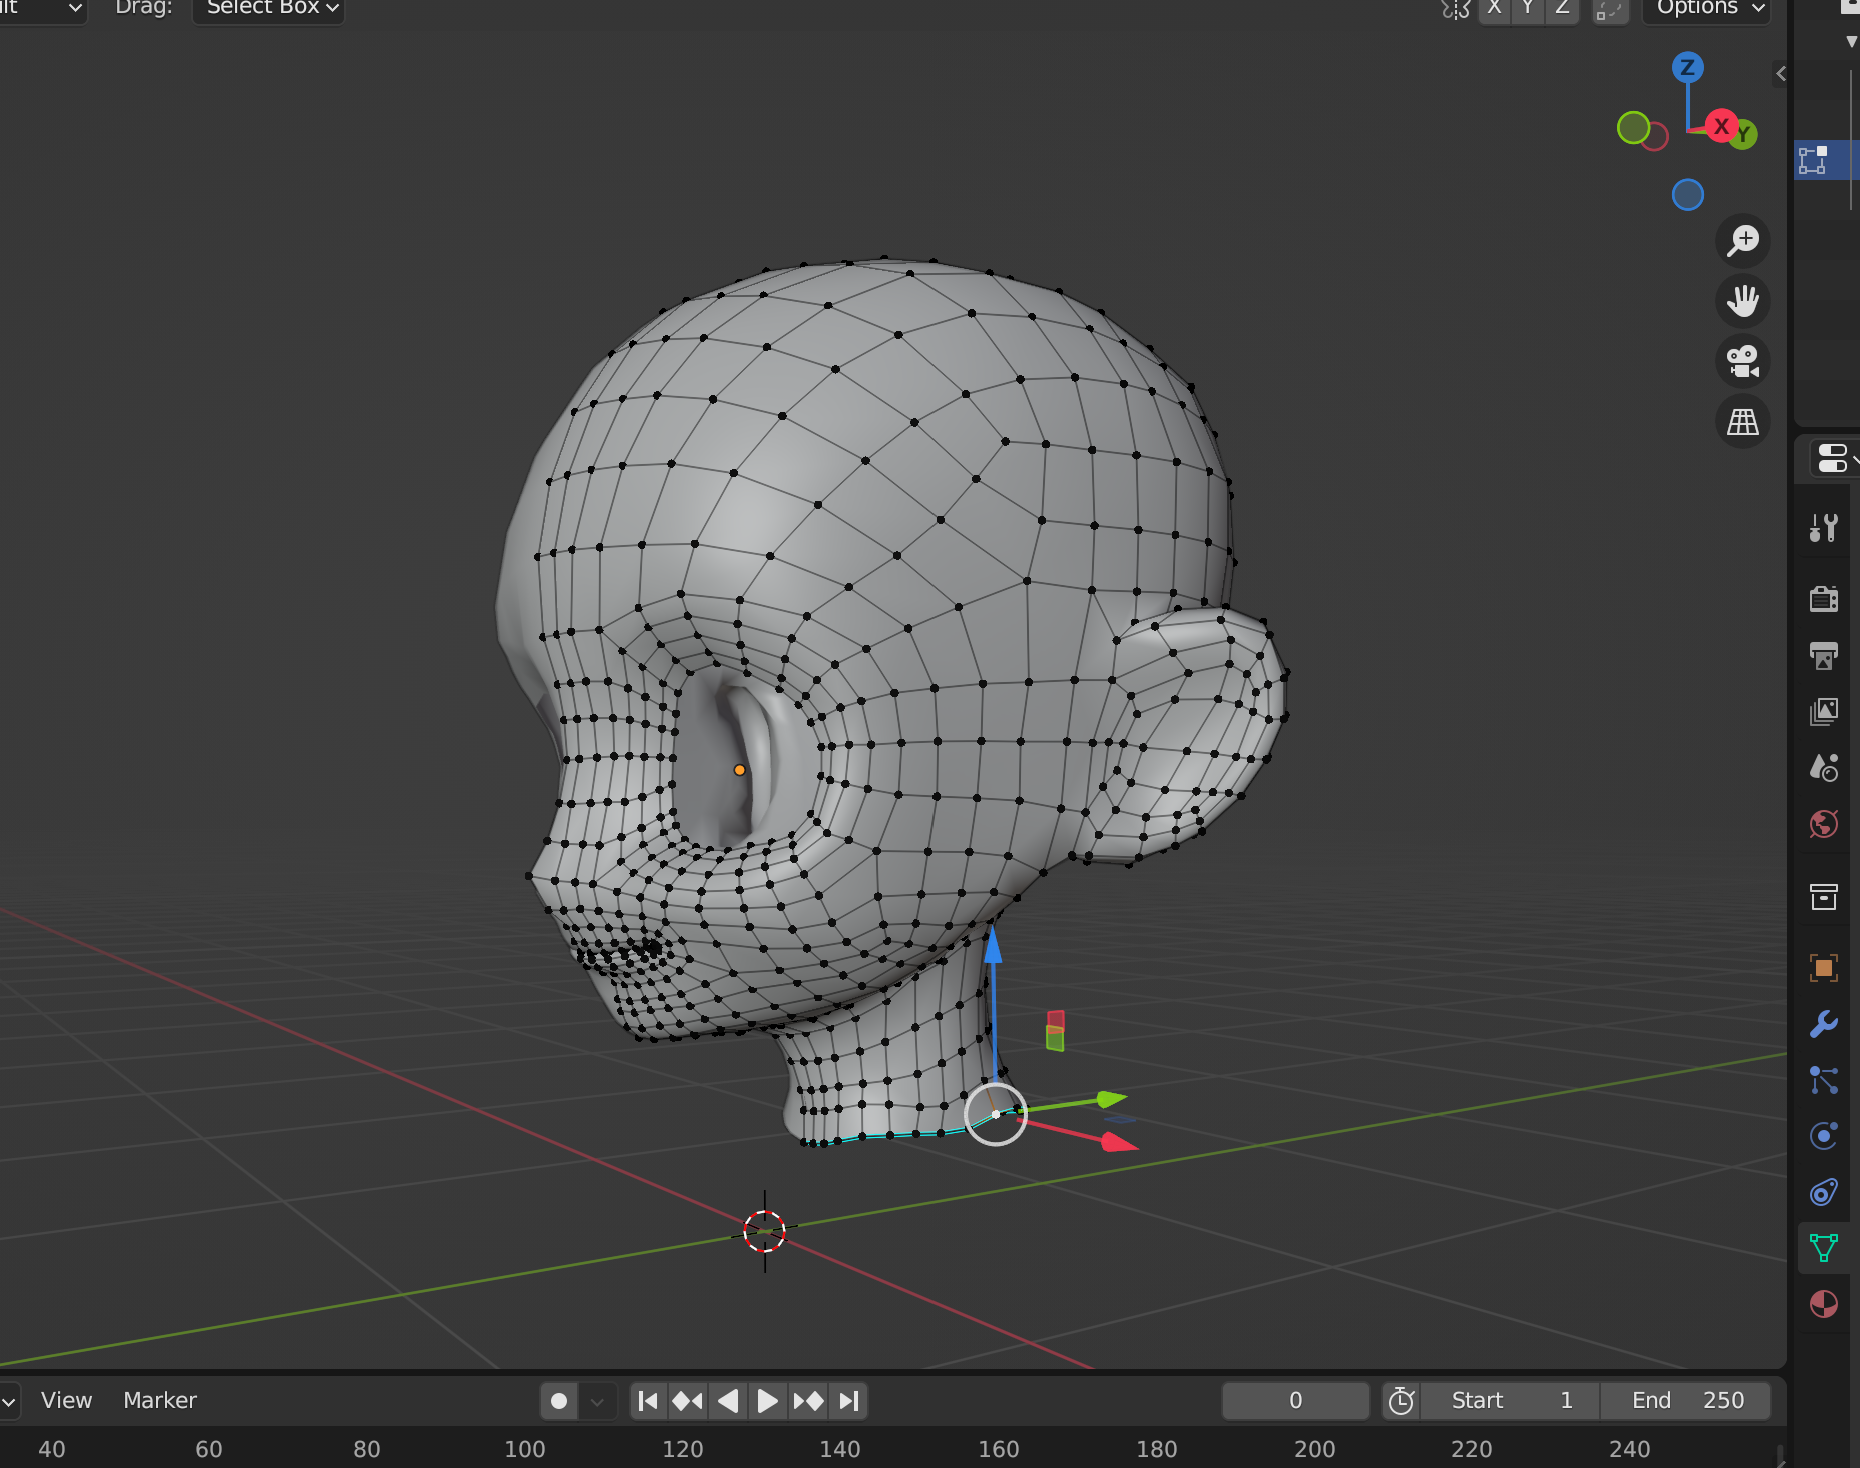Click the pan hand viewport button
The height and width of the screenshot is (1468, 1860).
pyautogui.click(x=1743, y=301)
